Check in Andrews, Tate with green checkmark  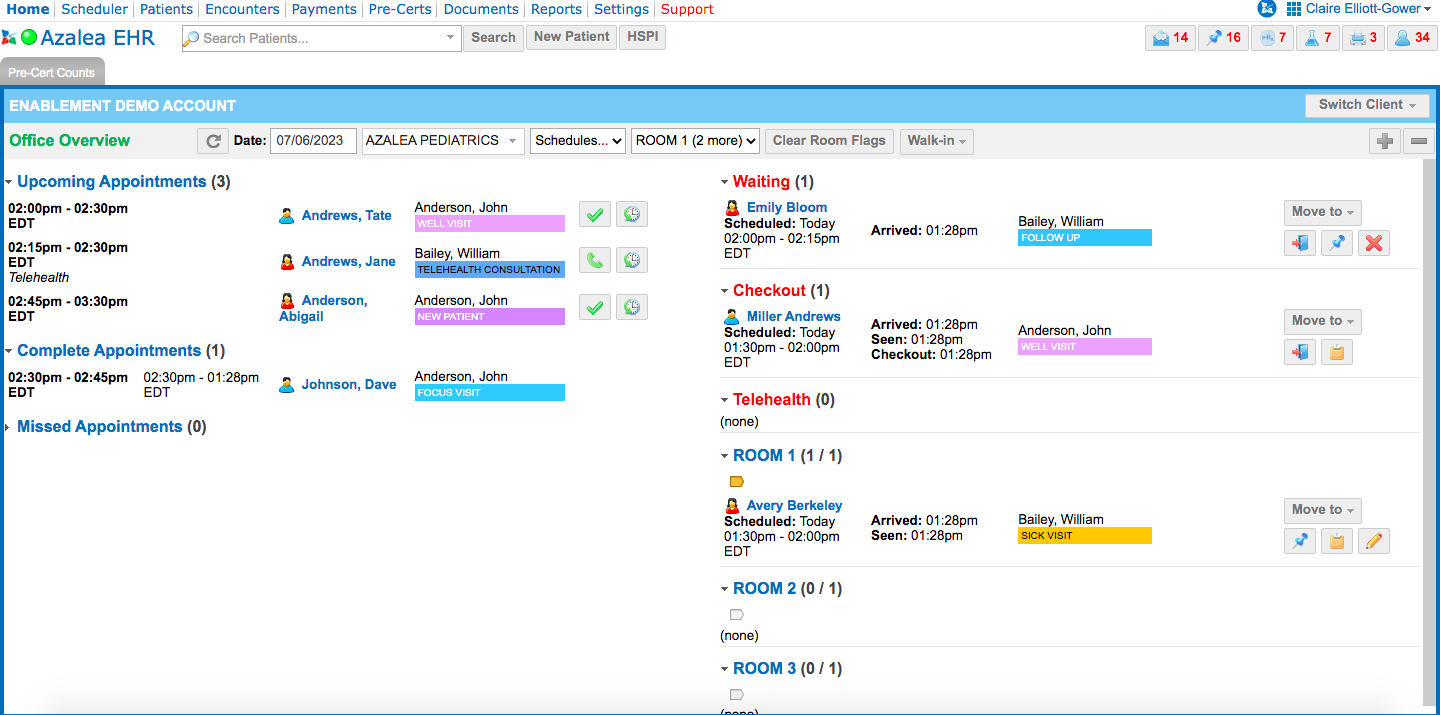pos(595,214)
